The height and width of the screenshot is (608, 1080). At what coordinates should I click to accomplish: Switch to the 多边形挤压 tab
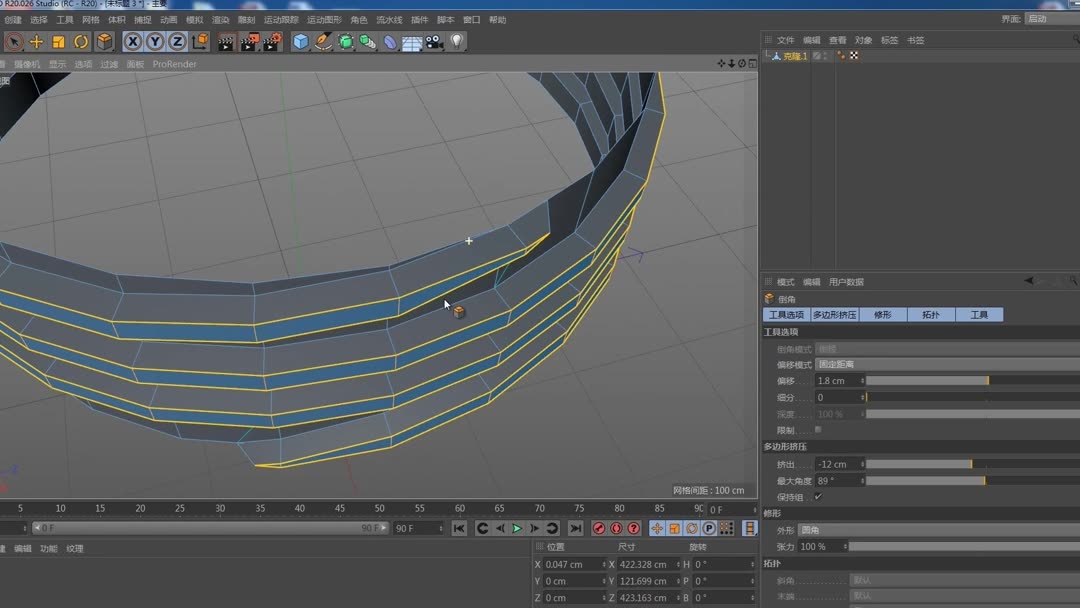[834, 315]
